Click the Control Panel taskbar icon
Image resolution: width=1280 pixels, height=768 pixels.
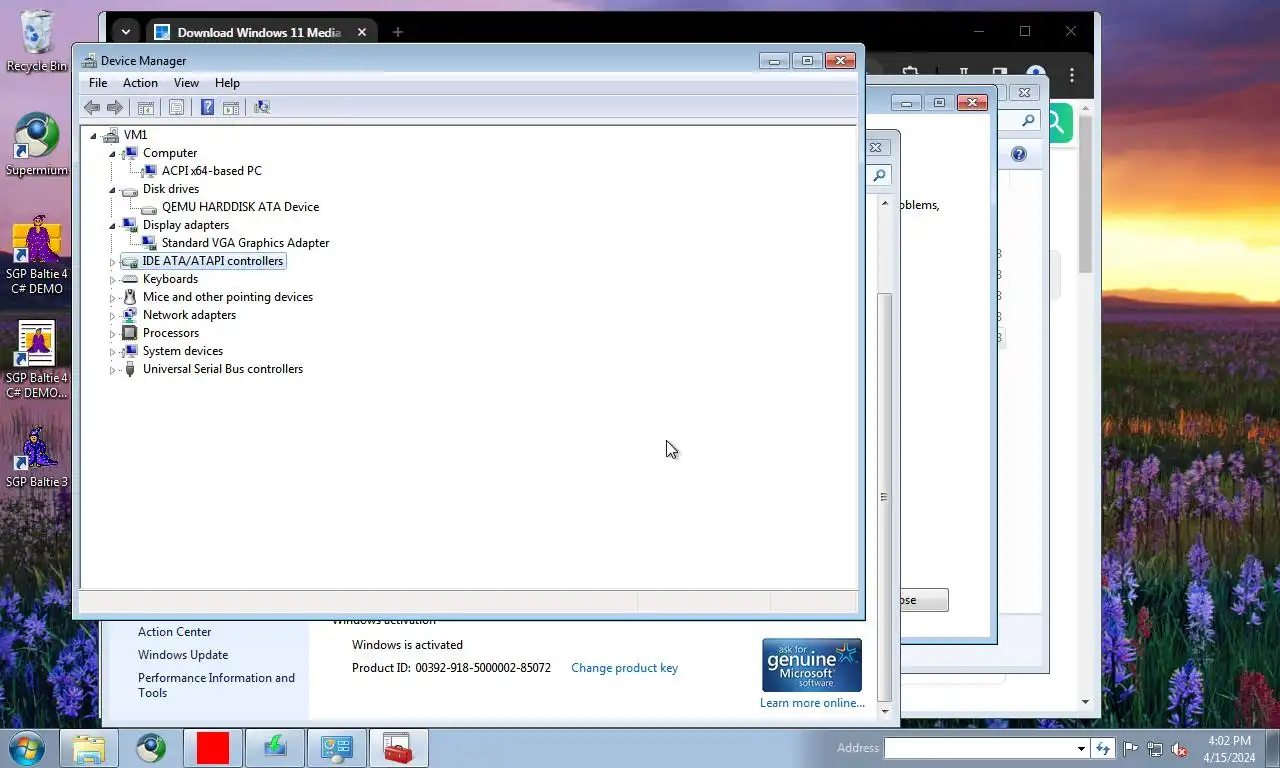[336, 748]
